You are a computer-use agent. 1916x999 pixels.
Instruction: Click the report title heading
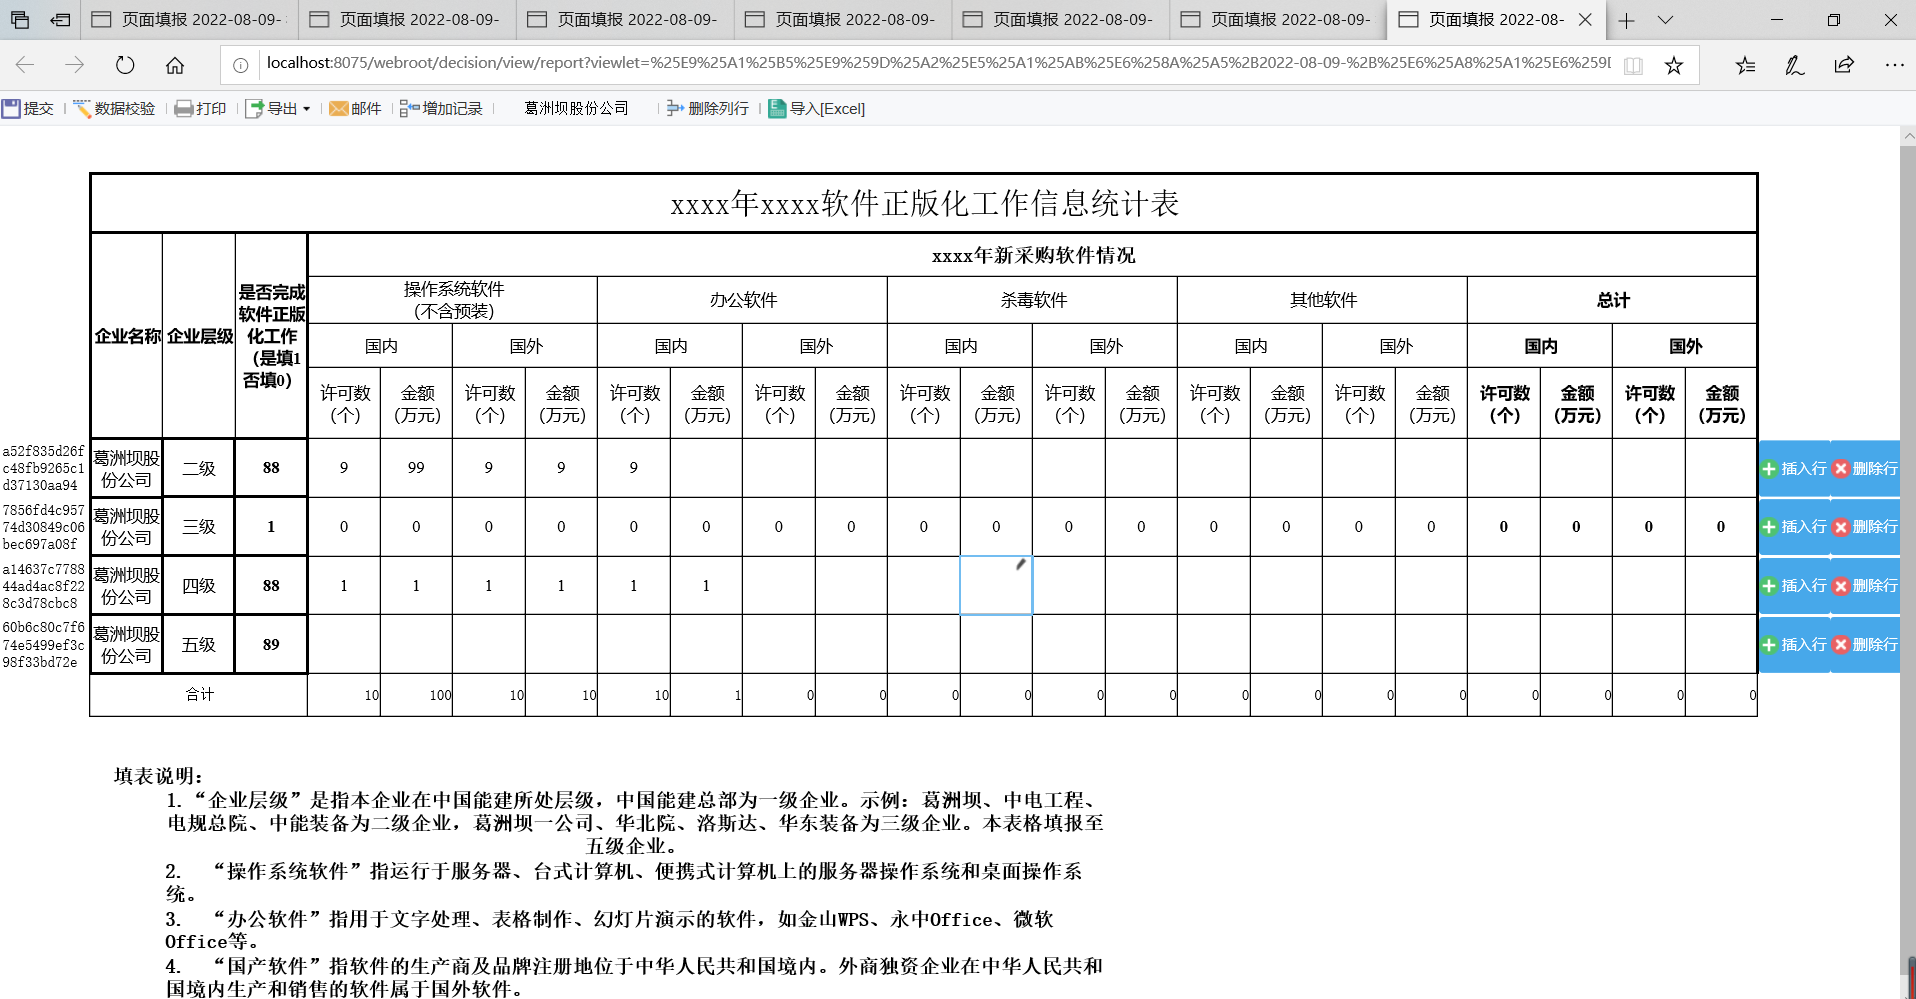[924, 204]
